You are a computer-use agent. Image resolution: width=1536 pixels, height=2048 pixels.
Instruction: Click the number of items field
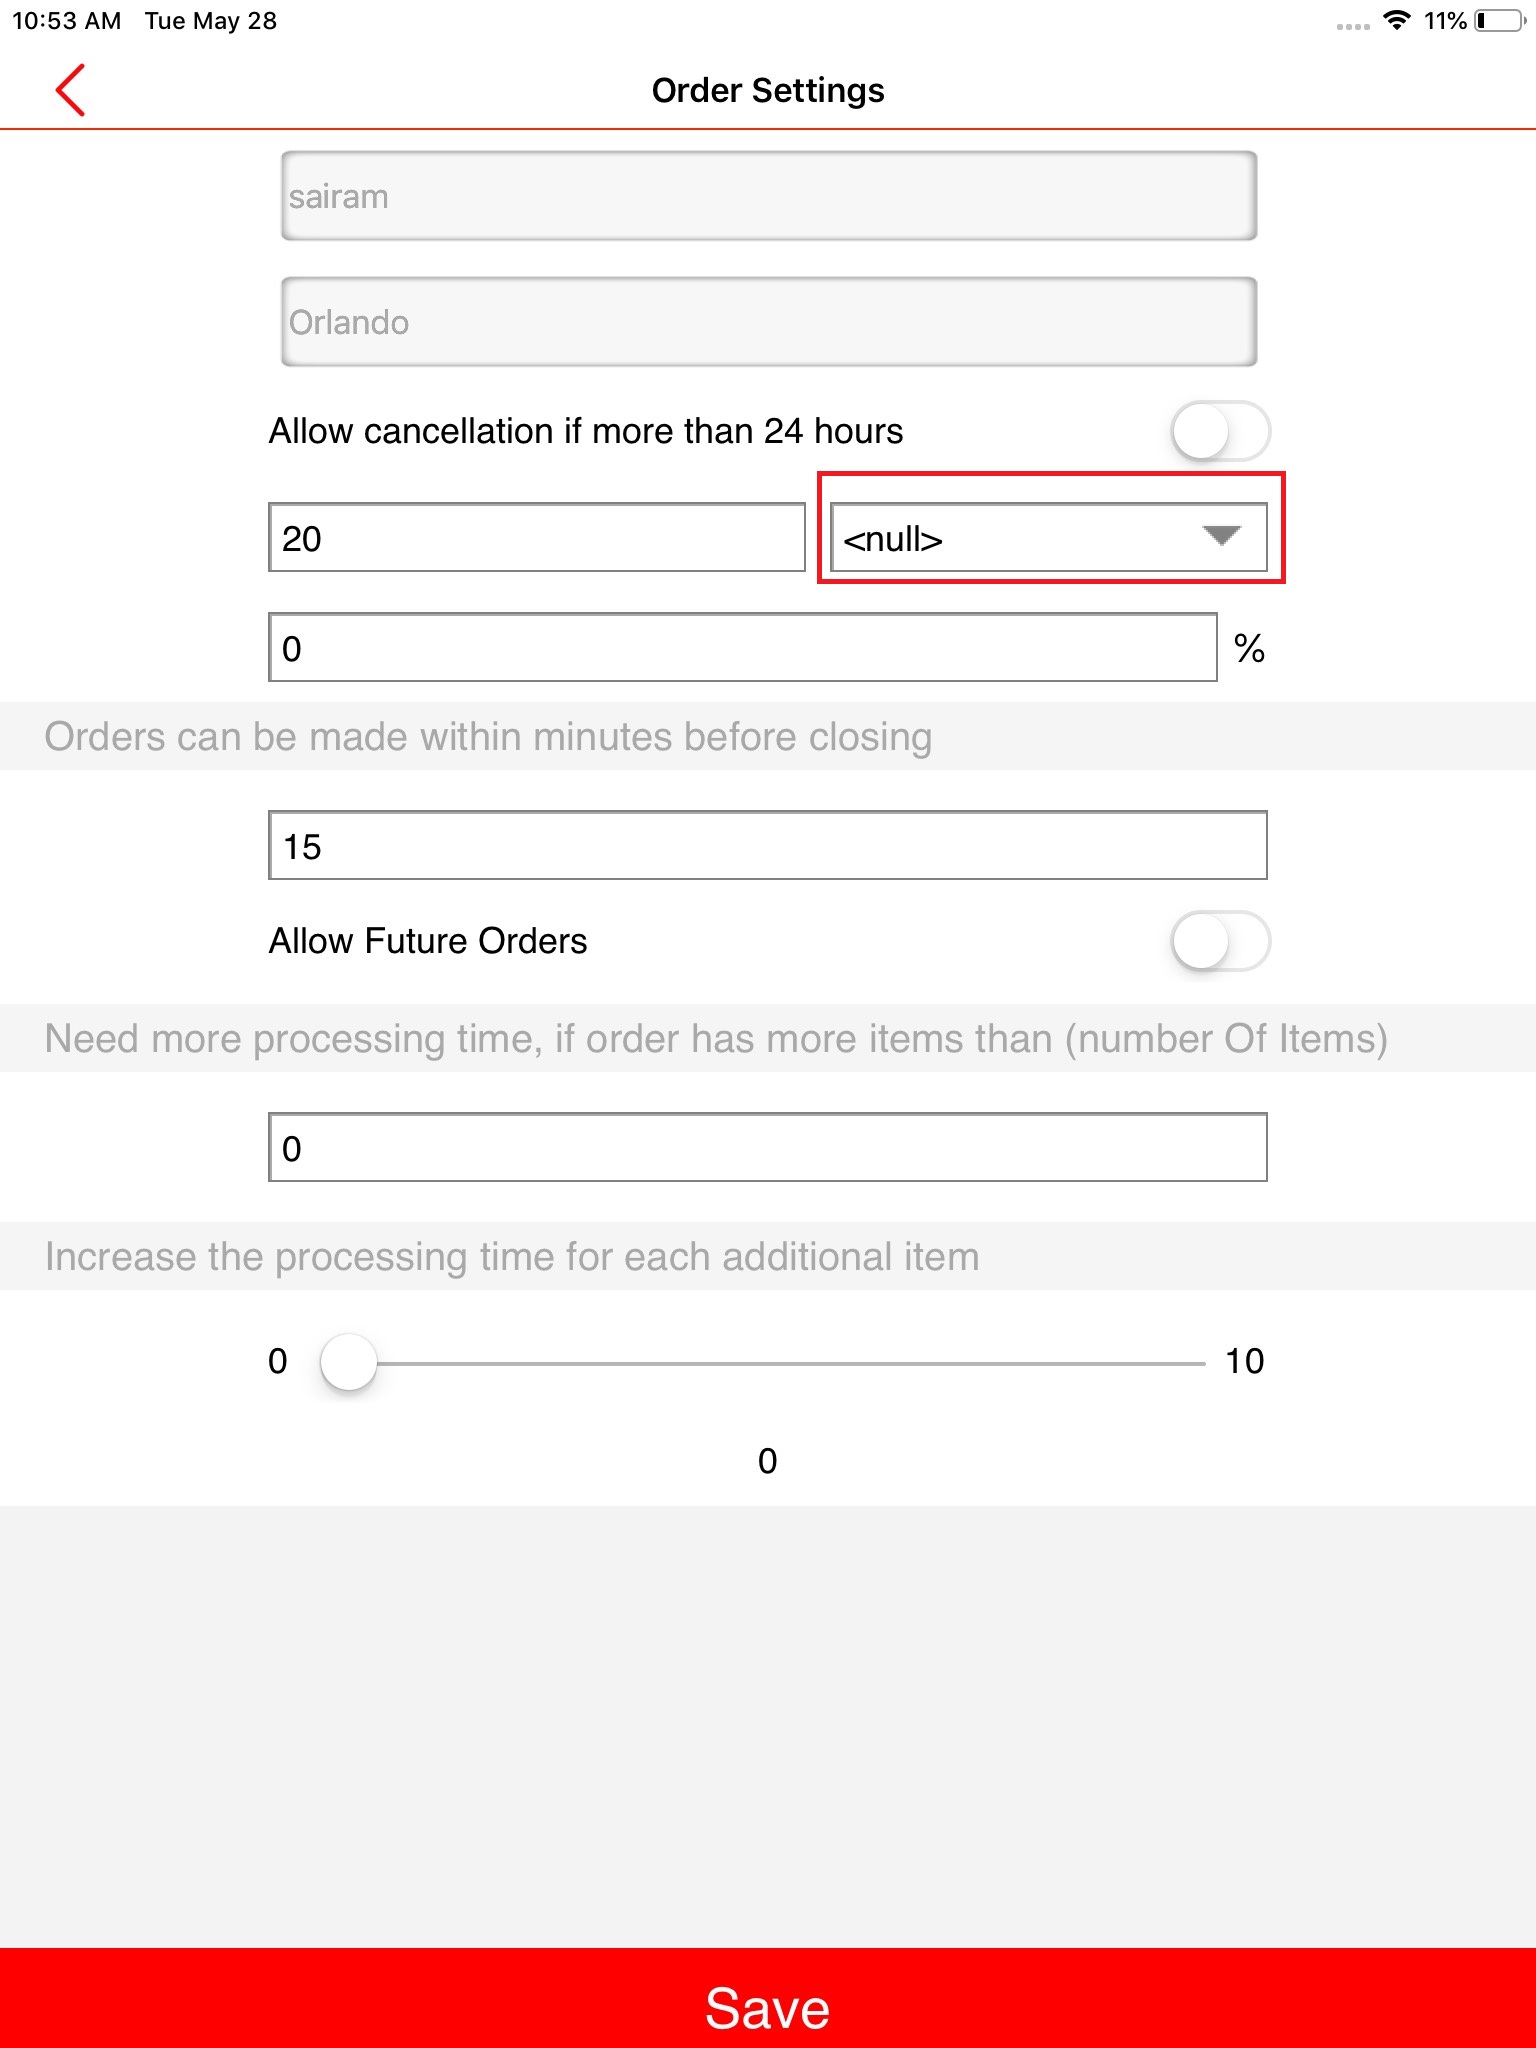[x=768, y=1148]
